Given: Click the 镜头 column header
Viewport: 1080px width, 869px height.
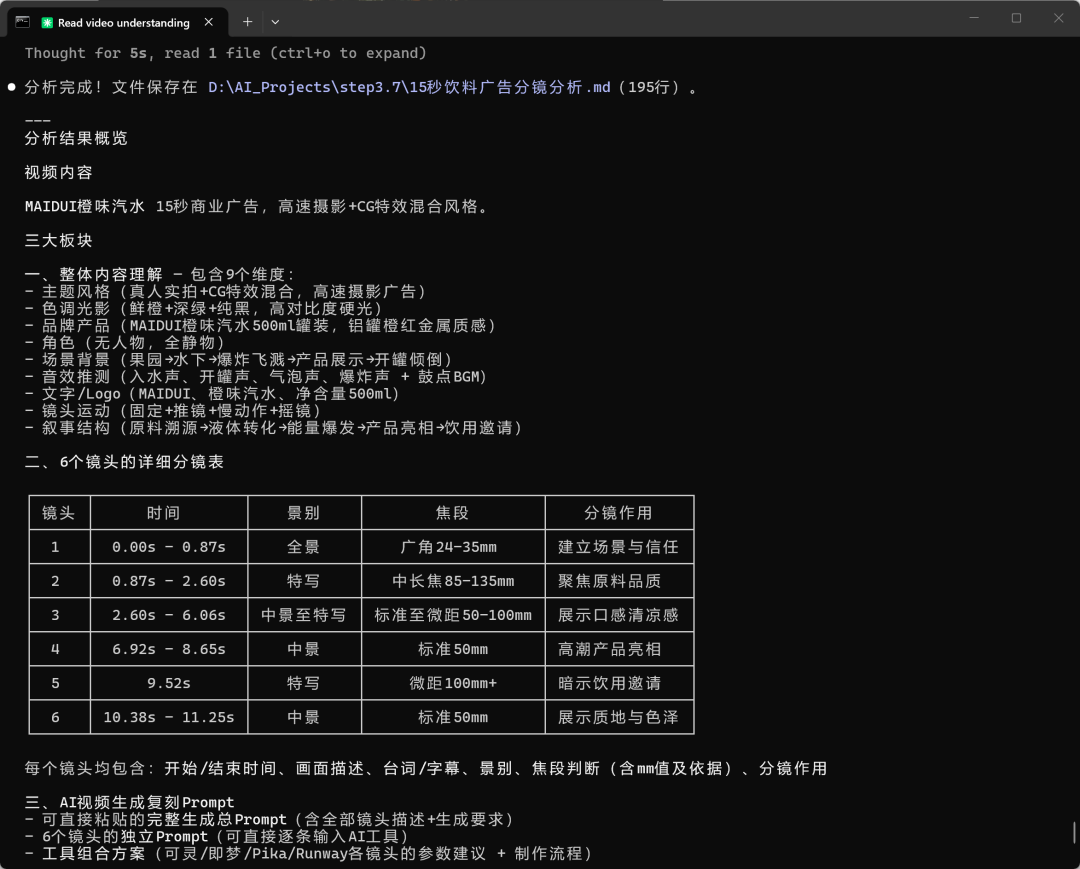Looking at the screenshot, I should 59,513.
